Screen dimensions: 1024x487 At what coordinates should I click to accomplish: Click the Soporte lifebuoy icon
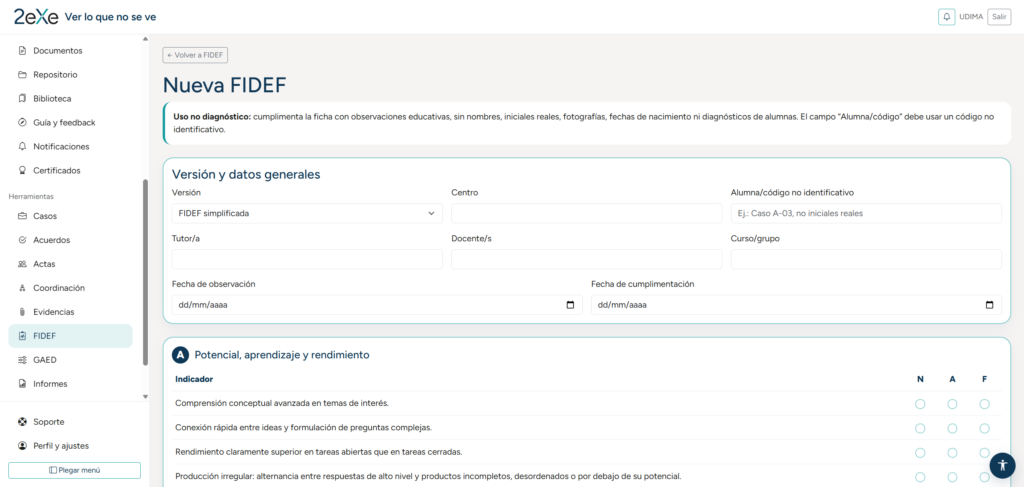coord(22,422)
